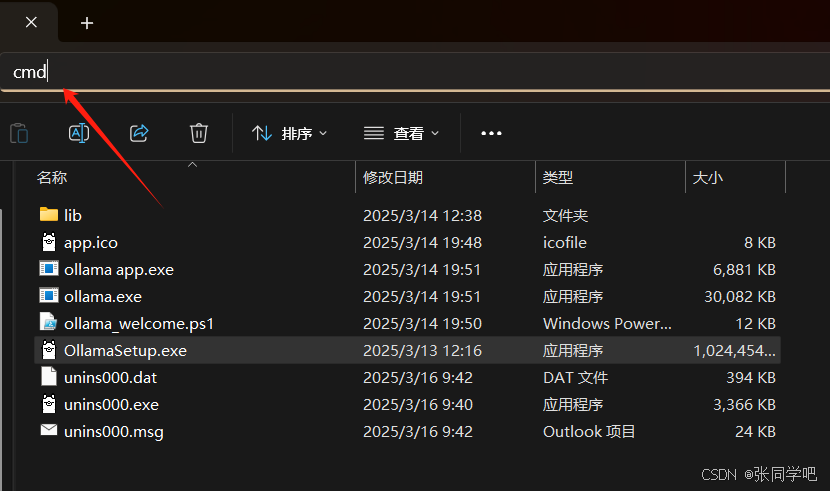Select the ollama_welcome.ps1 file name

coord(139,324)
